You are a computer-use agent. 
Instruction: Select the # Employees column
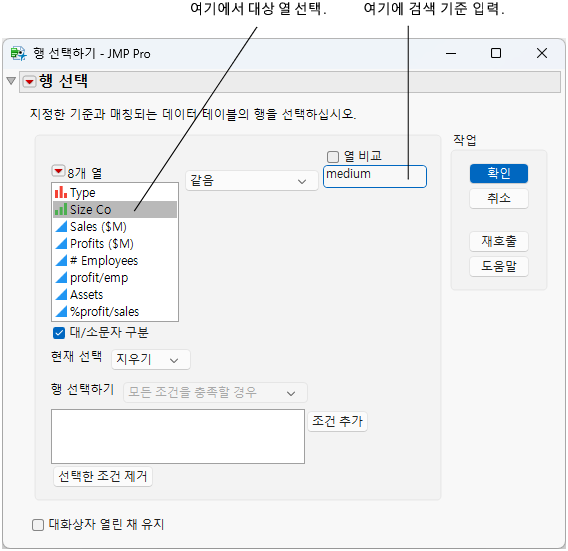(x=115, y=260)
